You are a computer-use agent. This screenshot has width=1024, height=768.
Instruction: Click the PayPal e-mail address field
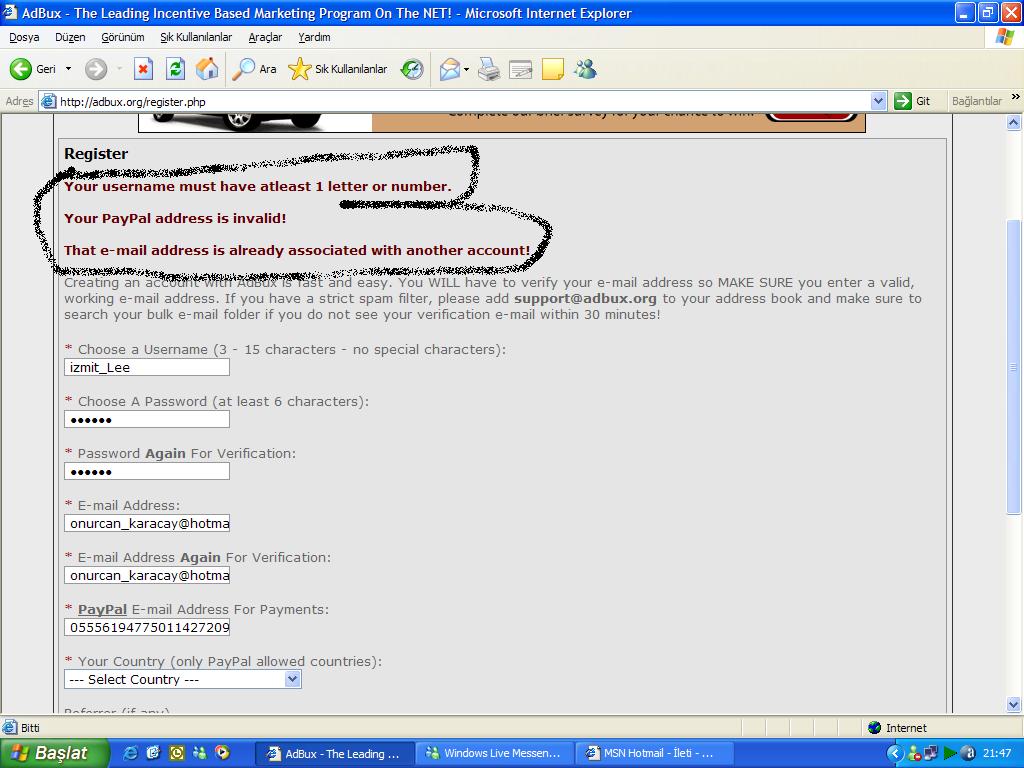tap(147, 628)
